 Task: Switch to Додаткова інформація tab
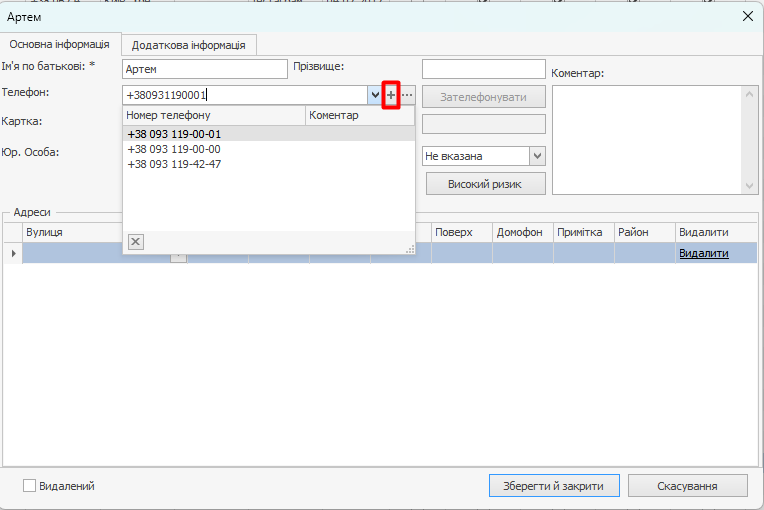click(x=190, y=45)
